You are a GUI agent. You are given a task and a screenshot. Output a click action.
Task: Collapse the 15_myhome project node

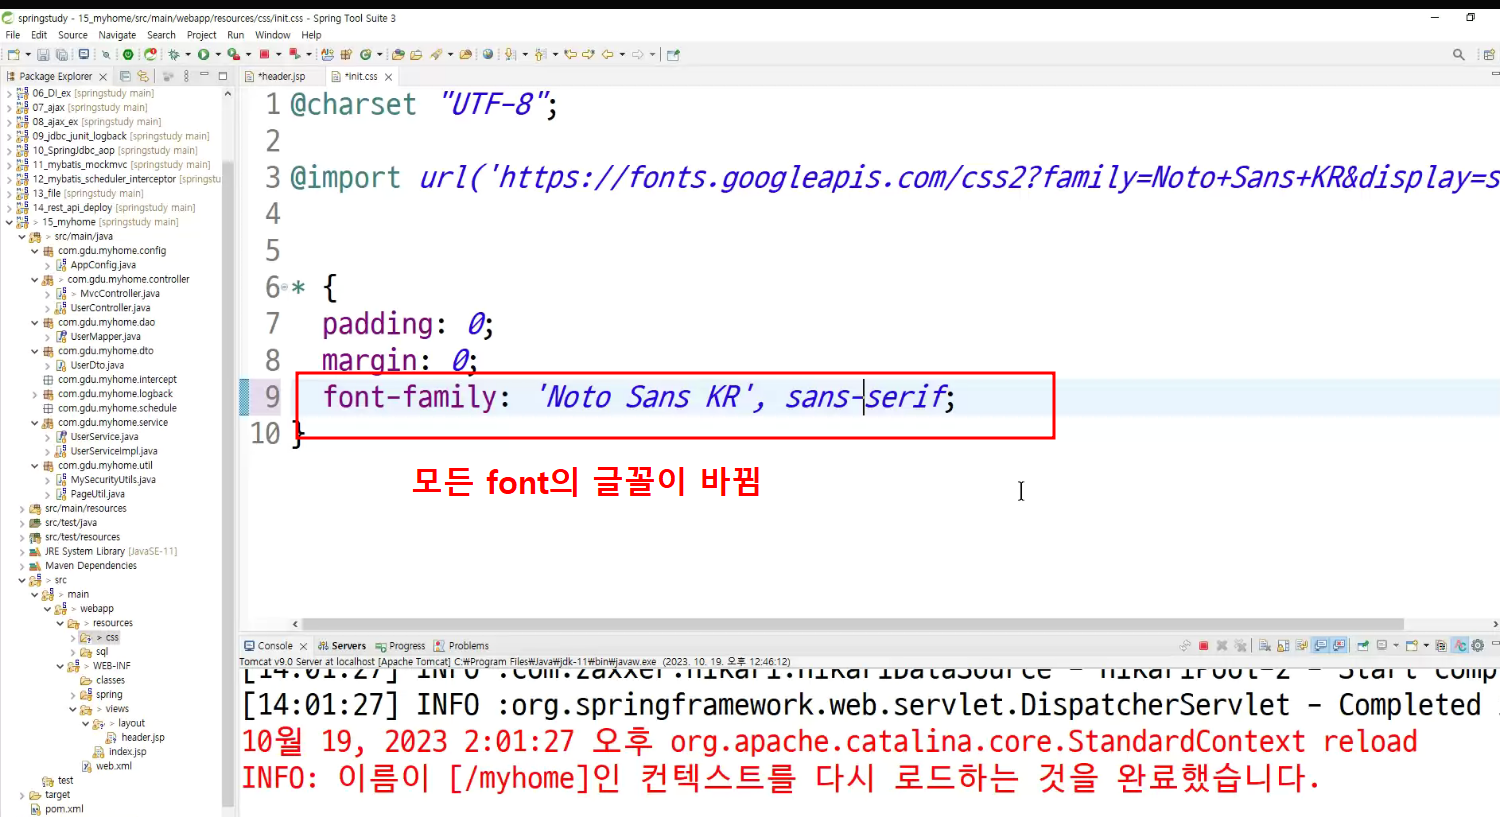click(x=10, y=222)
